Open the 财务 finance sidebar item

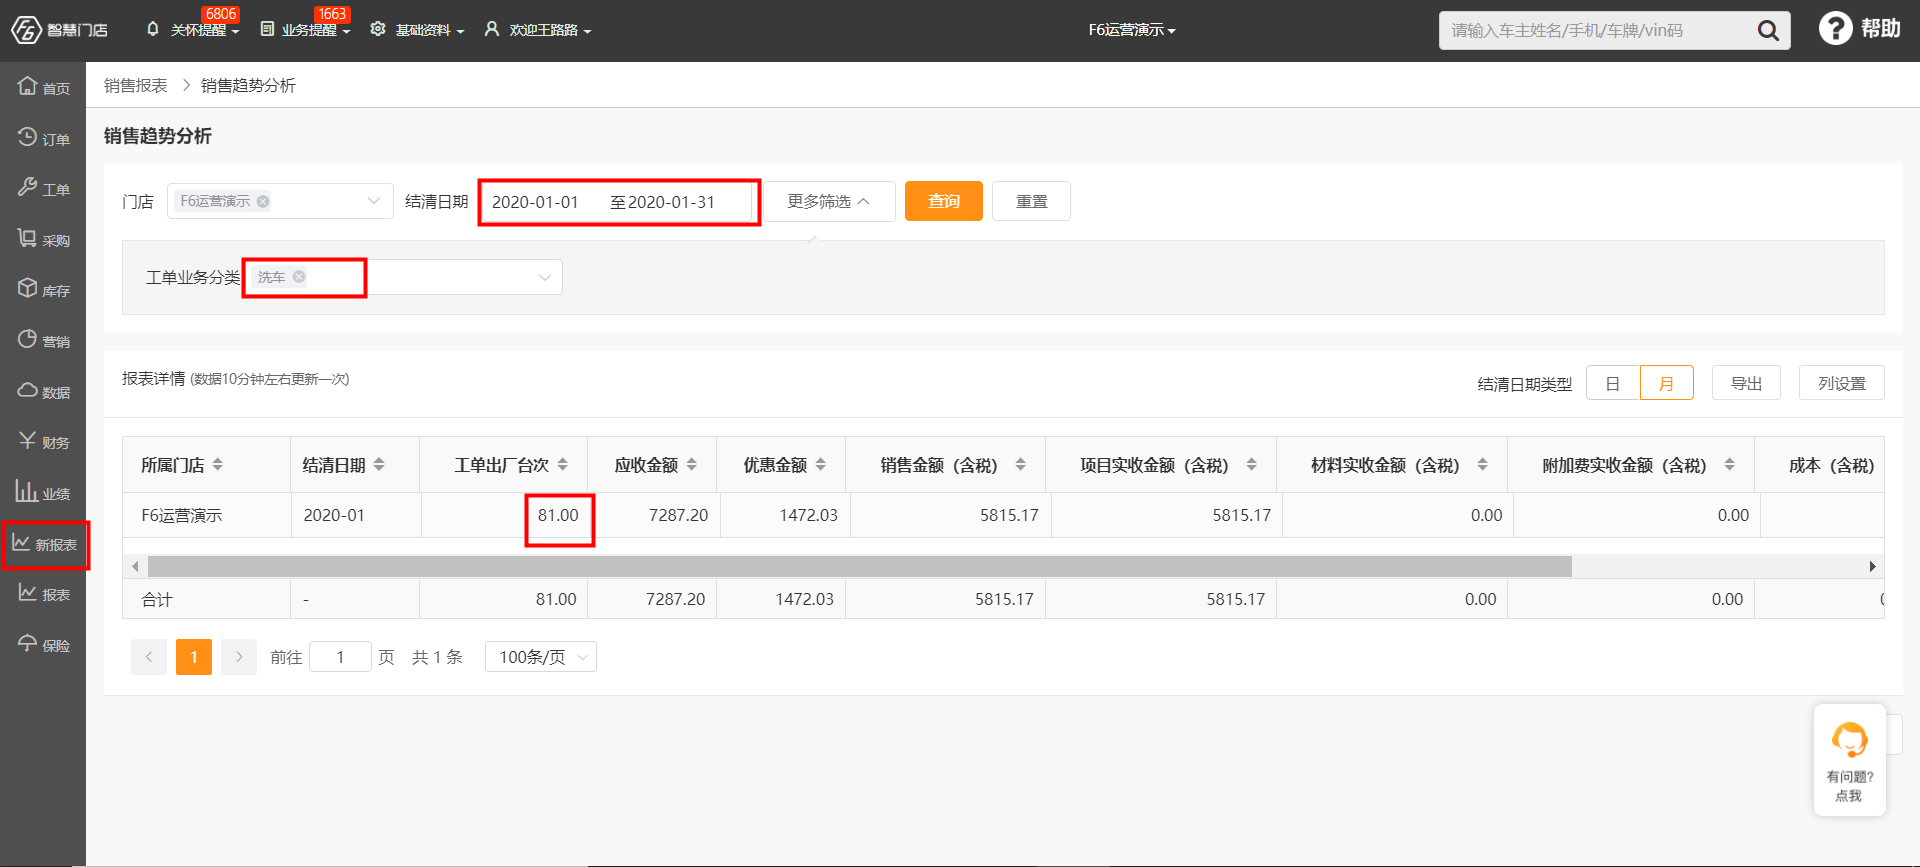point(43,442)
